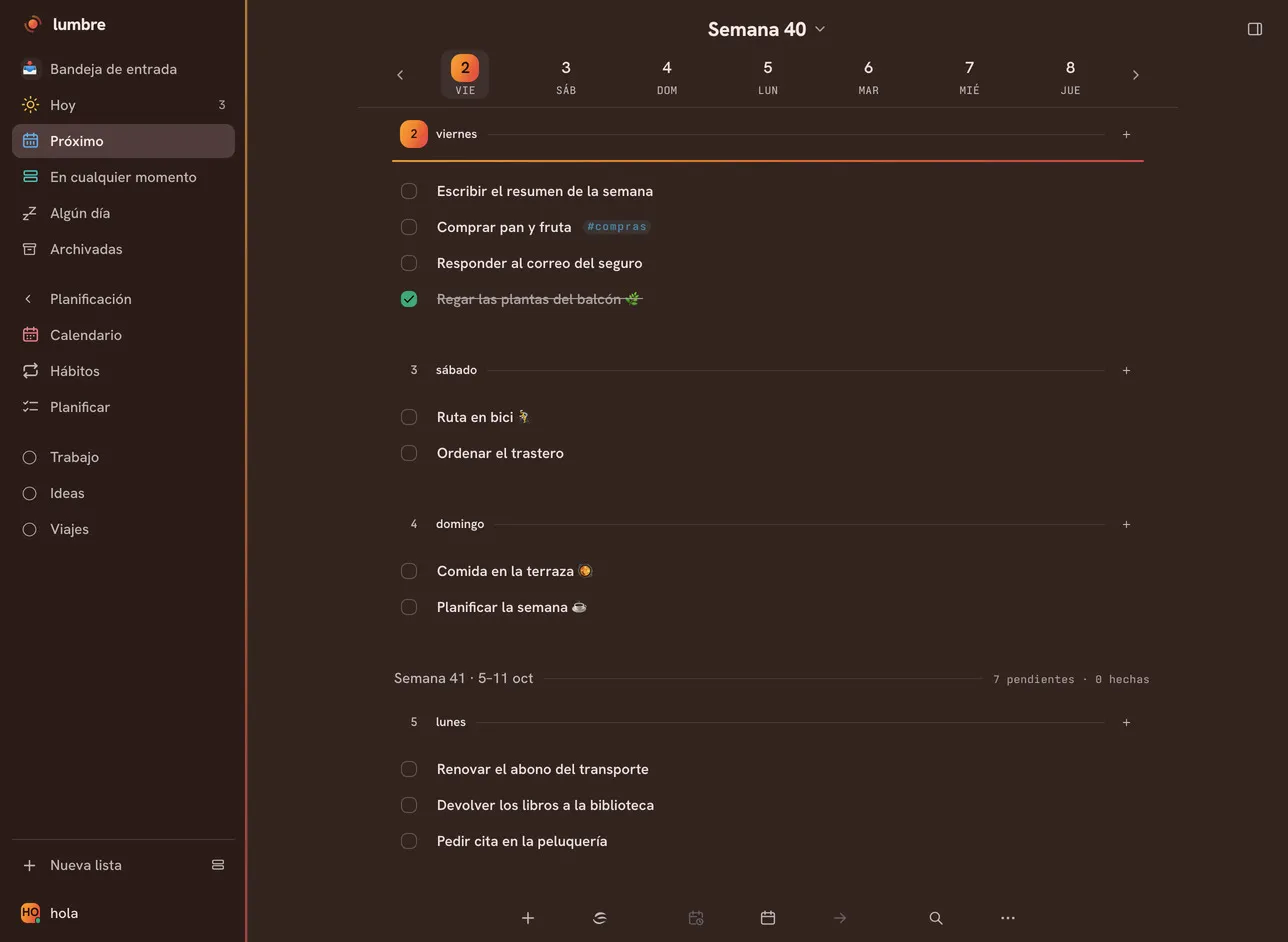
Task: Open task 'Devolver los libros a la biblioteca'
Action: [x=545, y=805]
